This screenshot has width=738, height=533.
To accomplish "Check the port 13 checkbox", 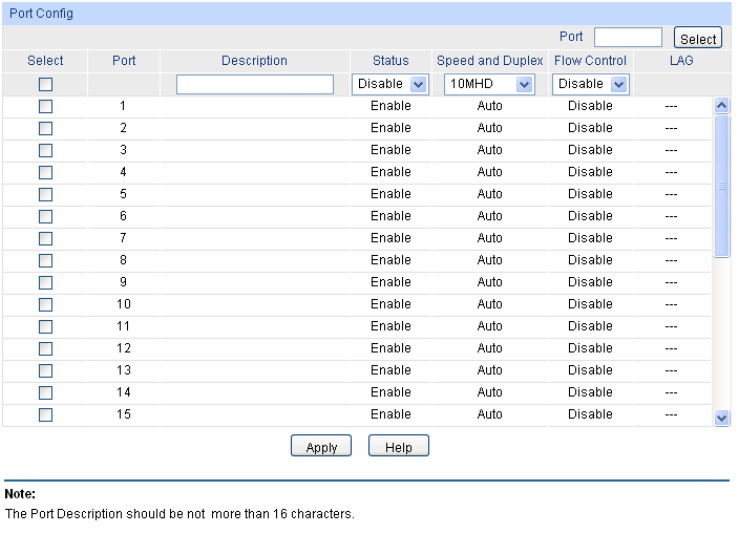I will pyautogui.click(x=46, y=371).
